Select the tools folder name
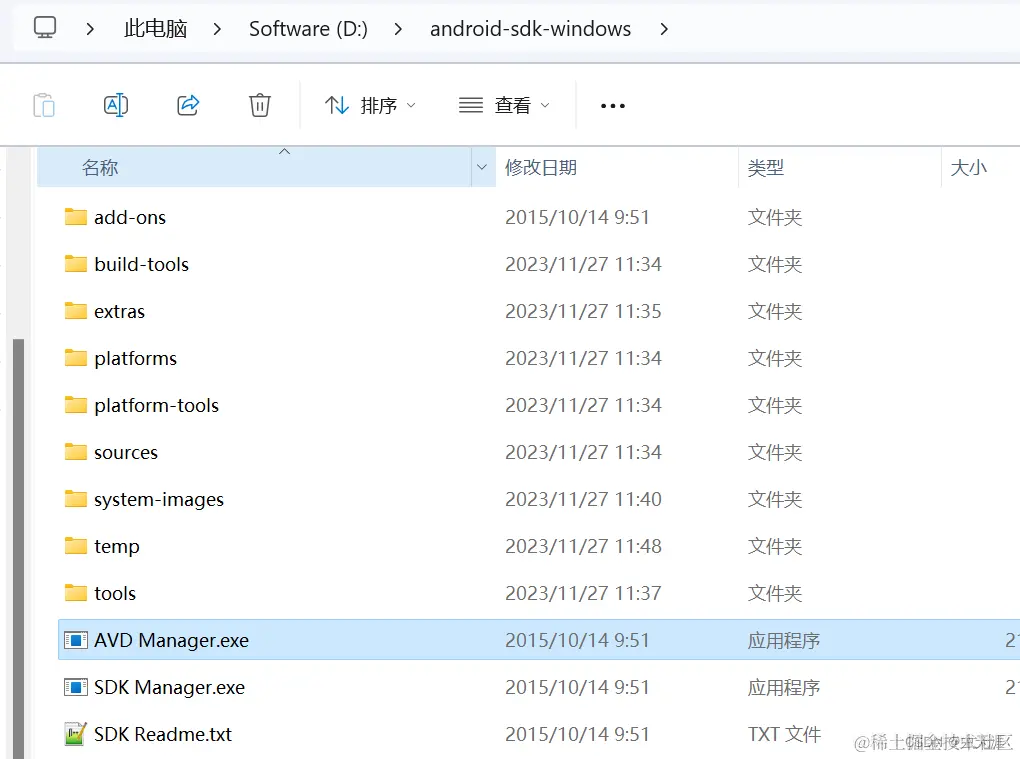The height and width of the screenshot is (759, 1020). coord(114,593)
